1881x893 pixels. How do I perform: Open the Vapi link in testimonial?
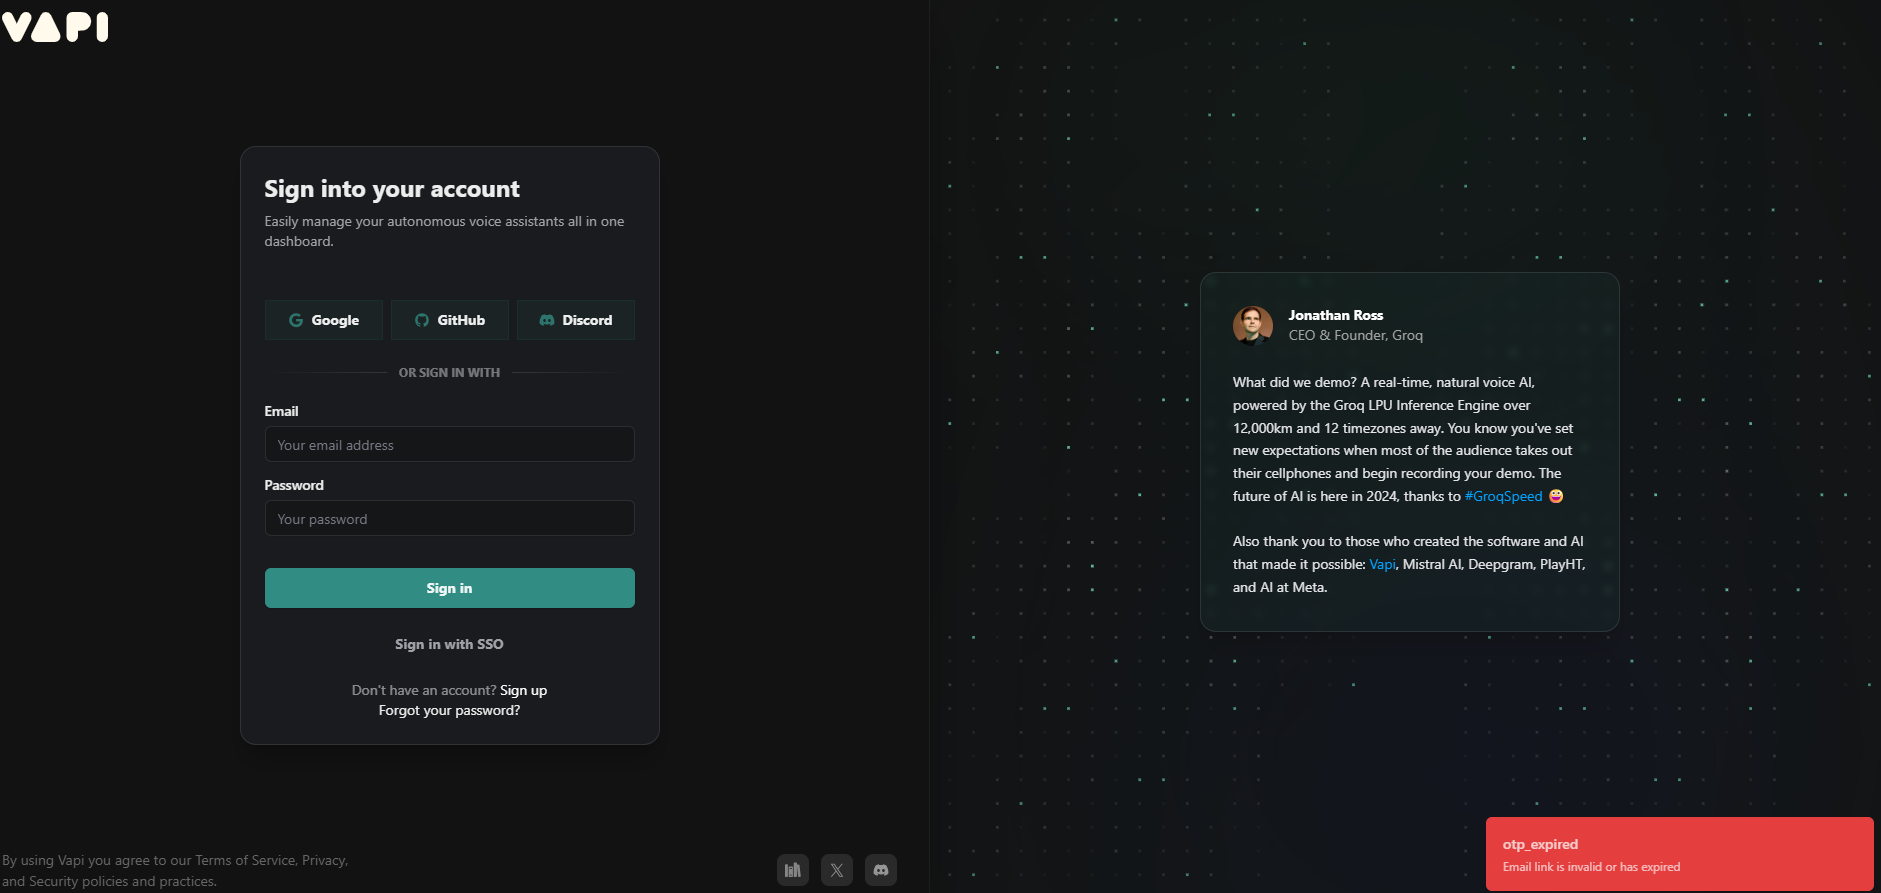tap(1382, 564)
